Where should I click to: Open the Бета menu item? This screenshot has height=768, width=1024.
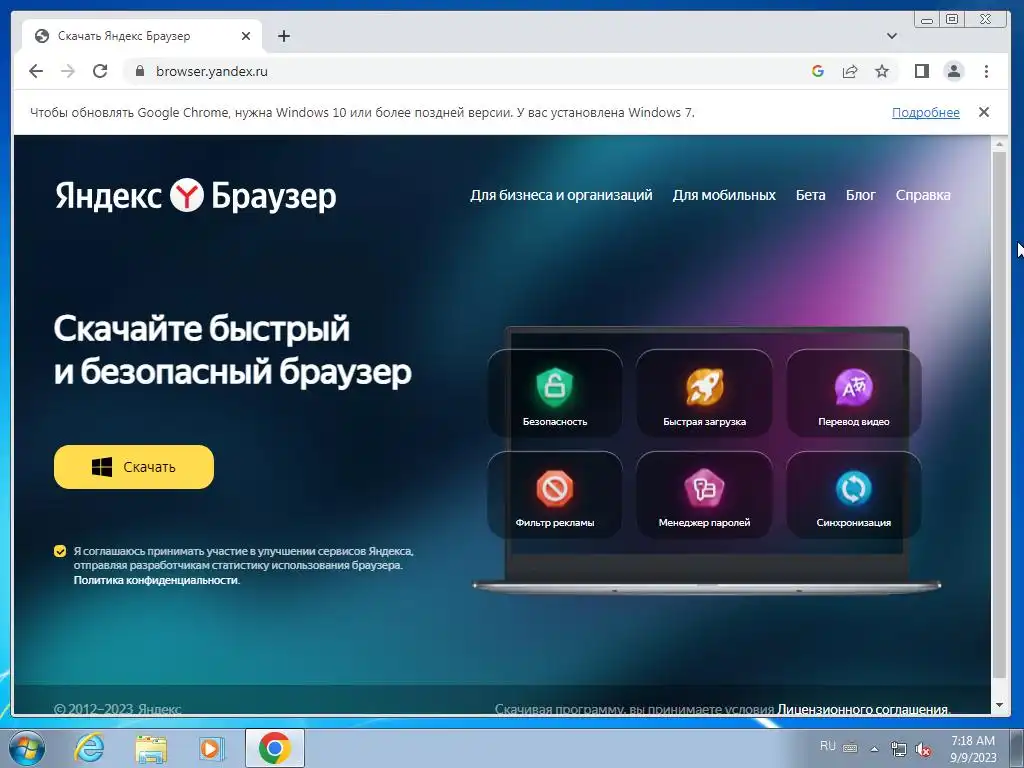click(810, 195)
